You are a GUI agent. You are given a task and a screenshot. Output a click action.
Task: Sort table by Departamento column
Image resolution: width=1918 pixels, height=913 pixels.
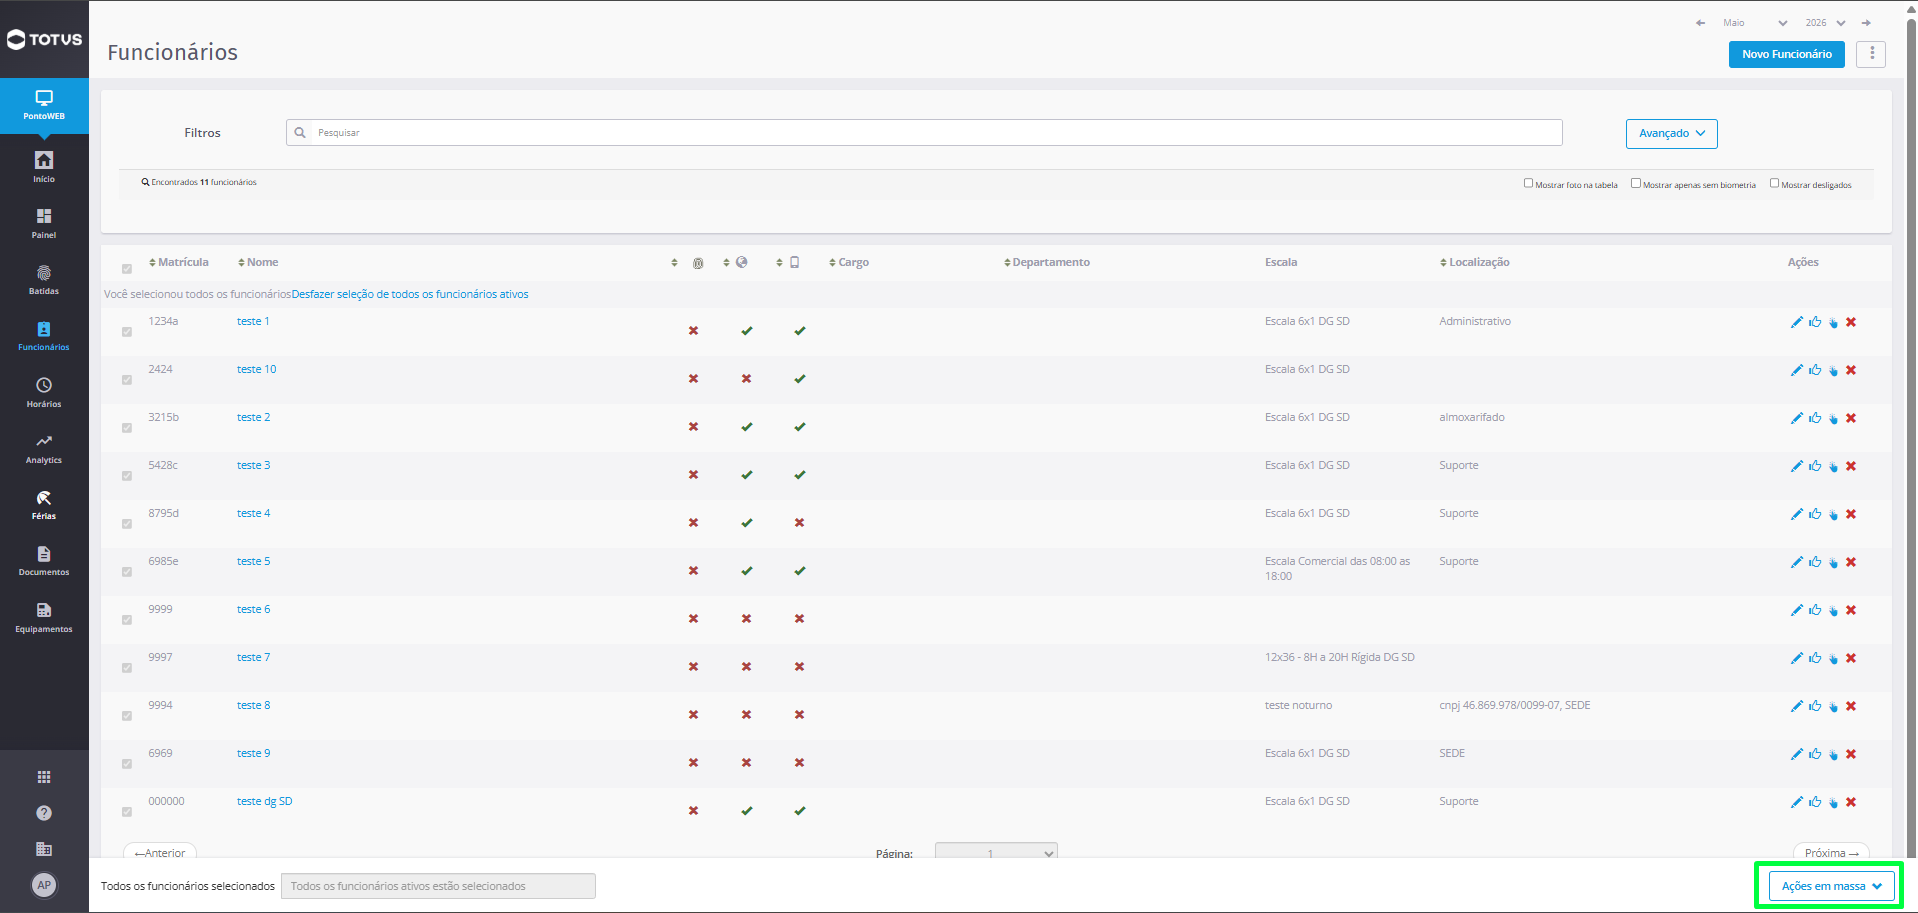pos(1047,262)
